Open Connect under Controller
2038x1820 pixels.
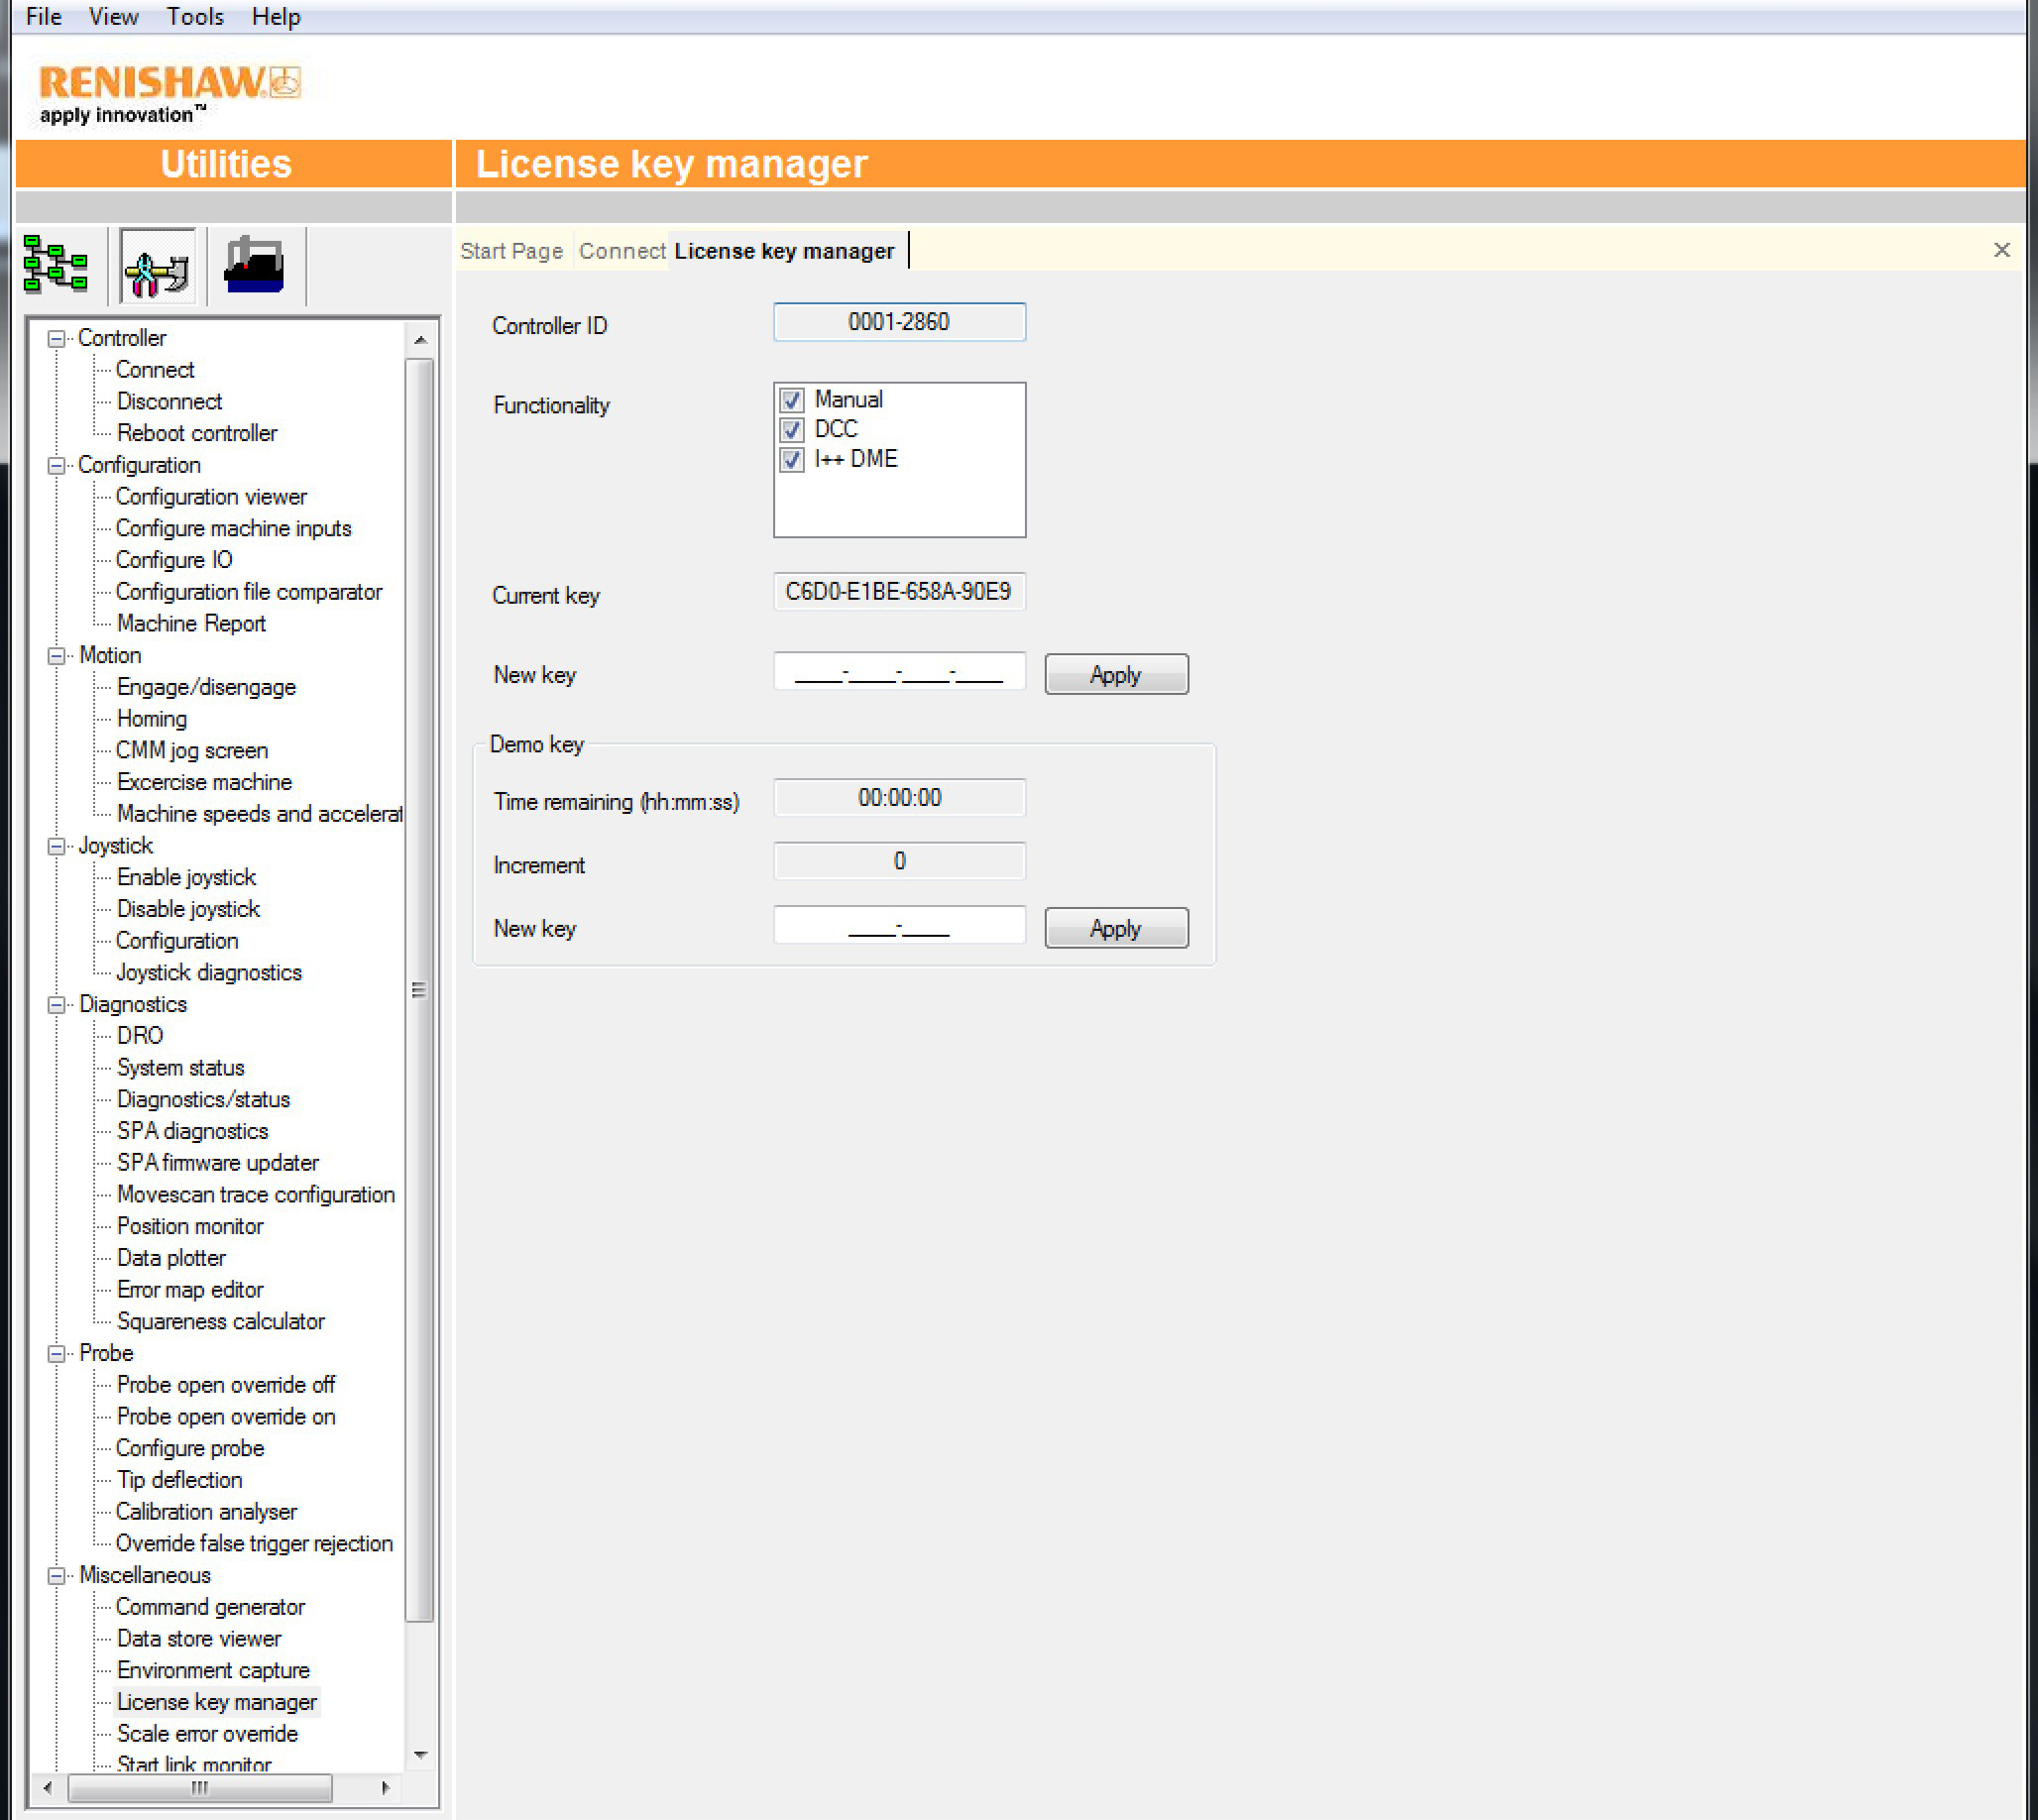tap(155, 371)
